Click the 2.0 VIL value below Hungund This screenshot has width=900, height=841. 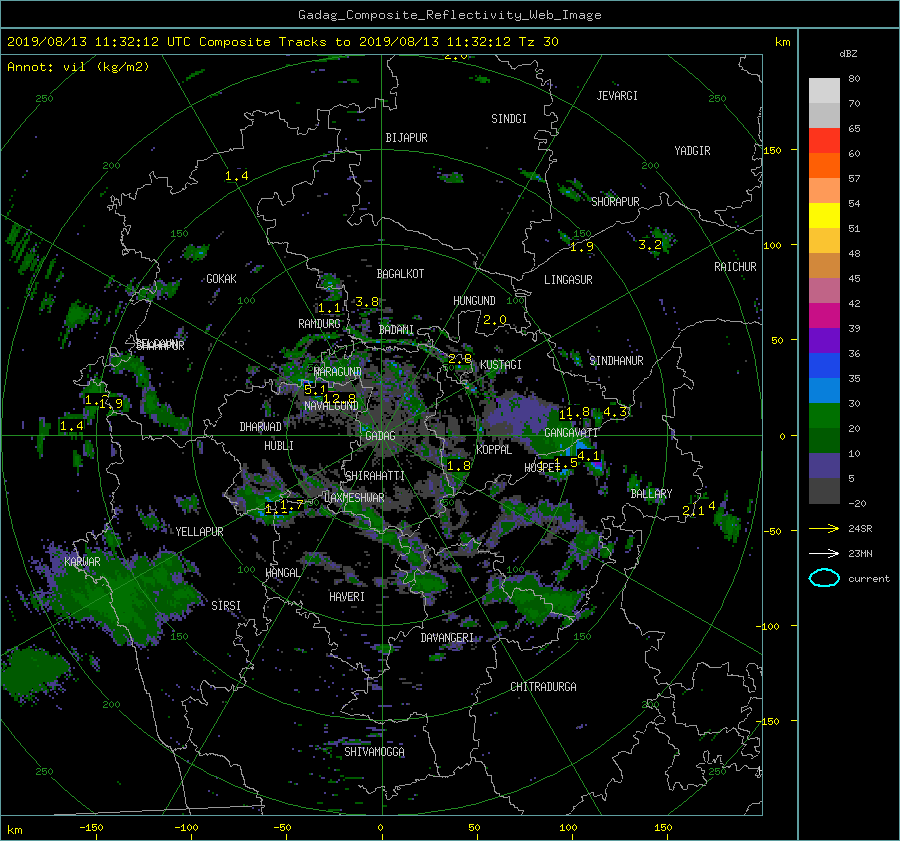coord(495,320)
